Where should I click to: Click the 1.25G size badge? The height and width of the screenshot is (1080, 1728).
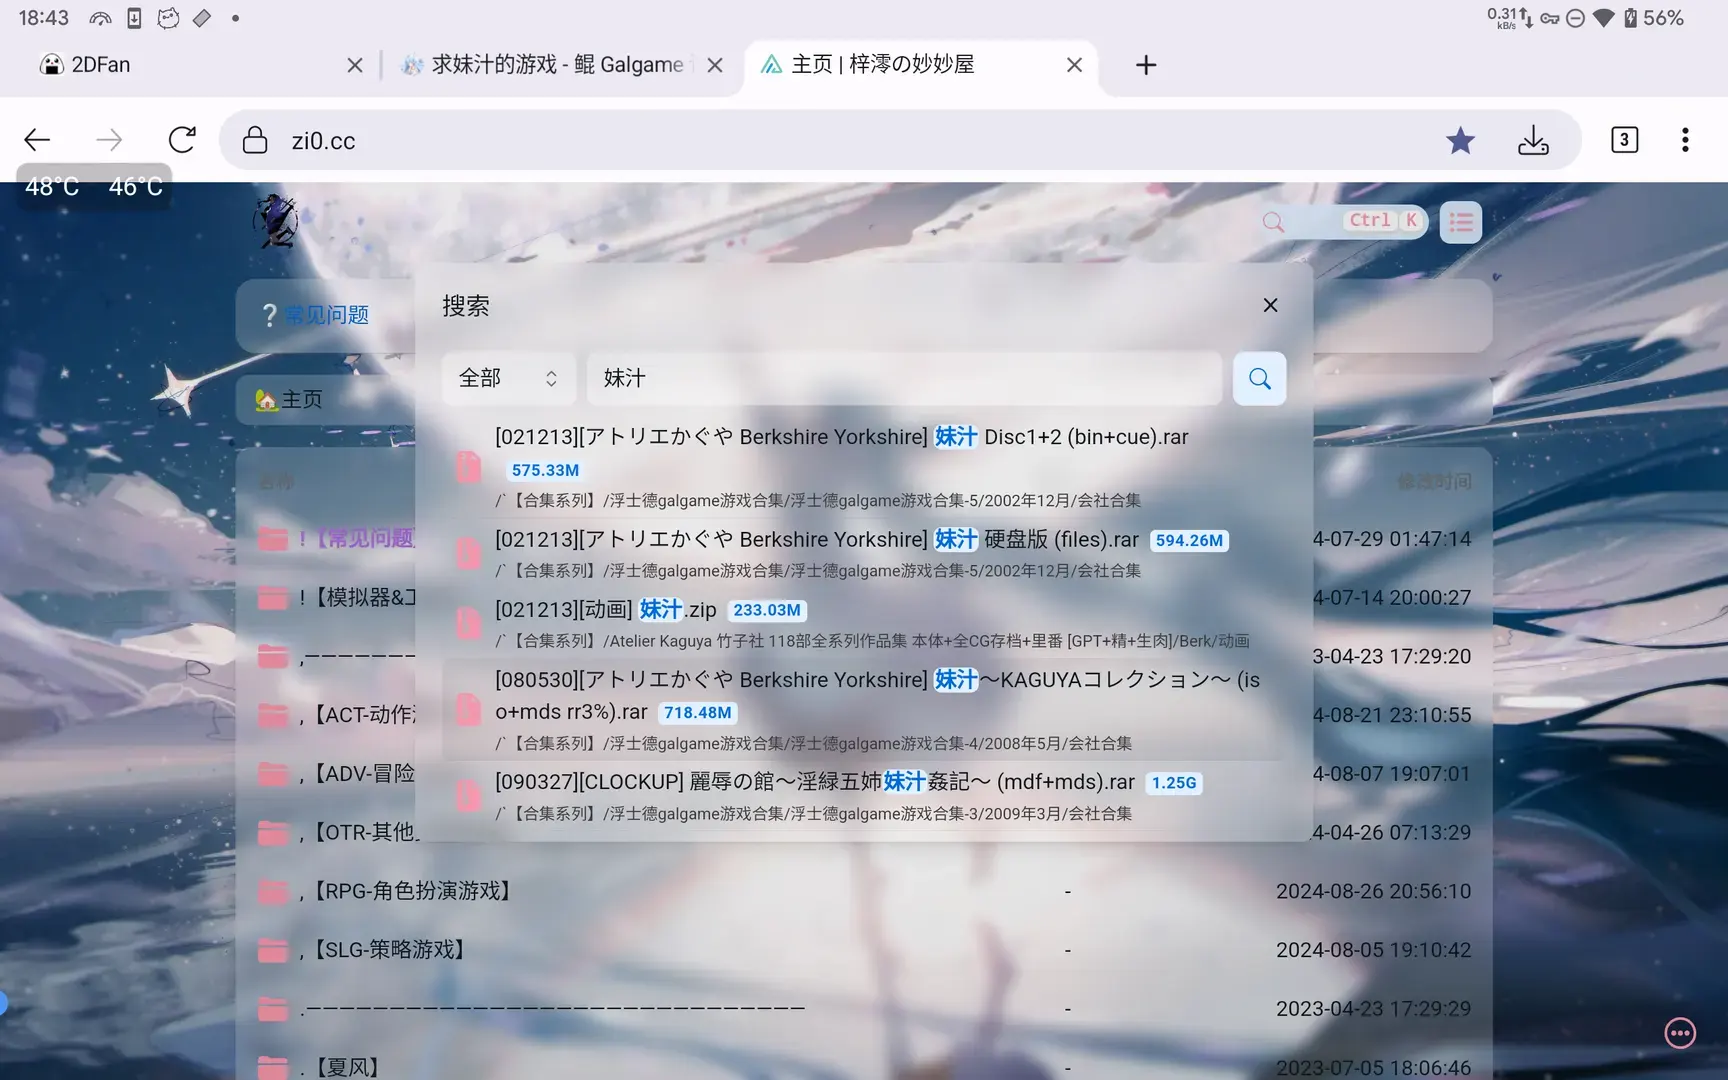click(x=1174, y=783)
